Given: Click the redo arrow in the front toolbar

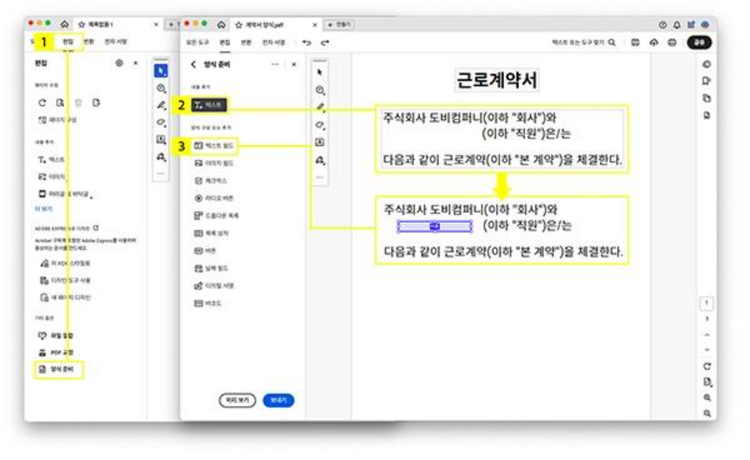Looking at the screenshot, I should (325, 43).
